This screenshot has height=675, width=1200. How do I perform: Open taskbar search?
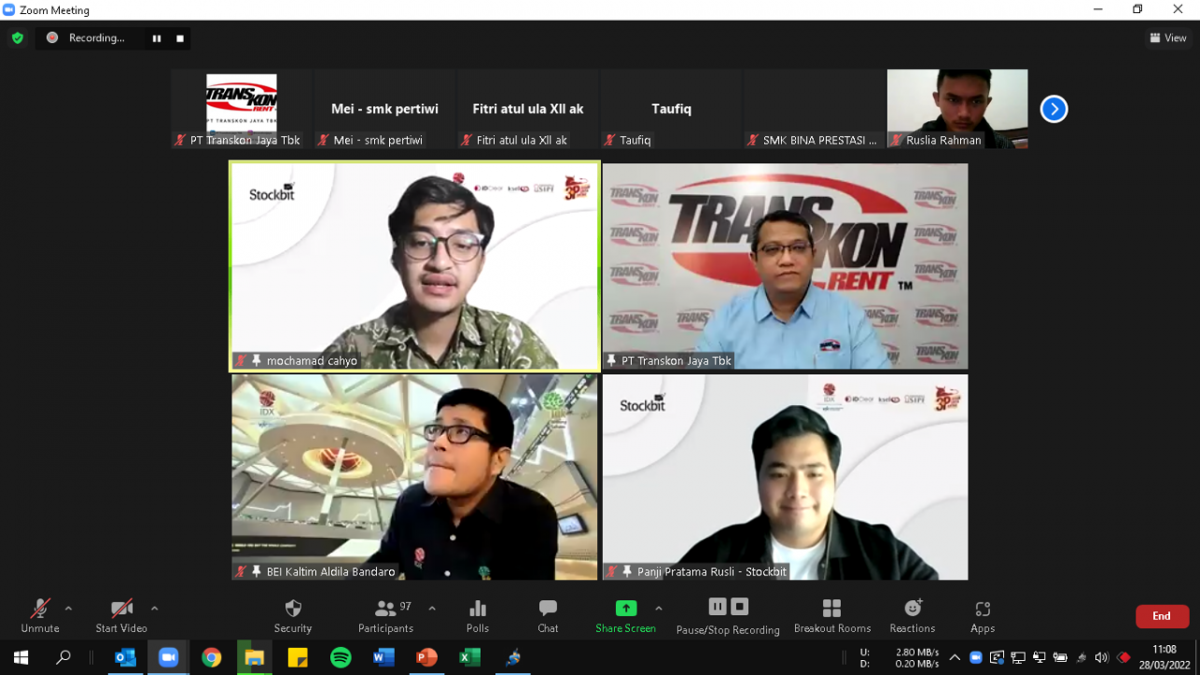tap(64, 657)
